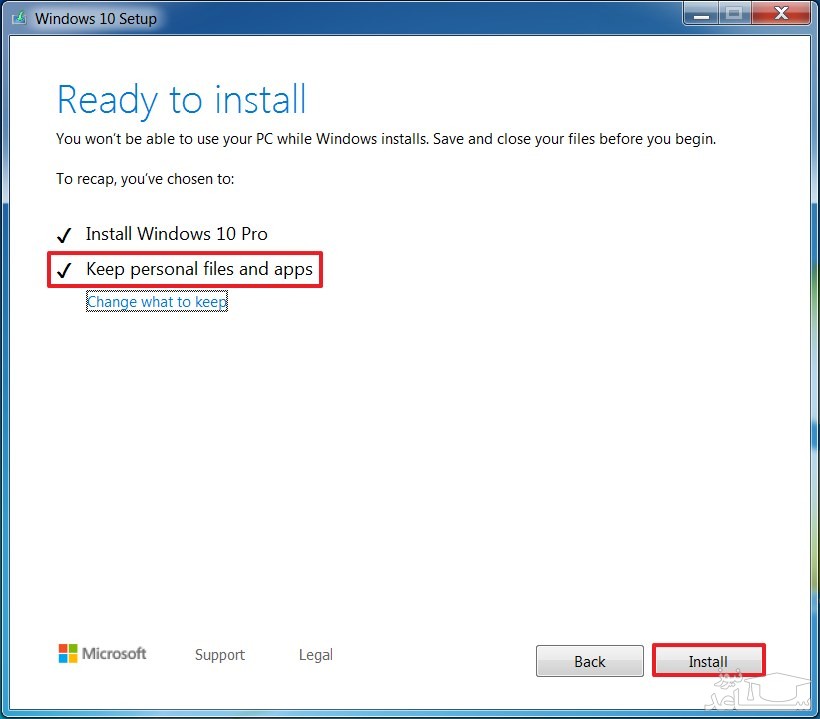820x719 pixels.
Task: Click the 'Ready to install' heading
Action: coord(181,101)
